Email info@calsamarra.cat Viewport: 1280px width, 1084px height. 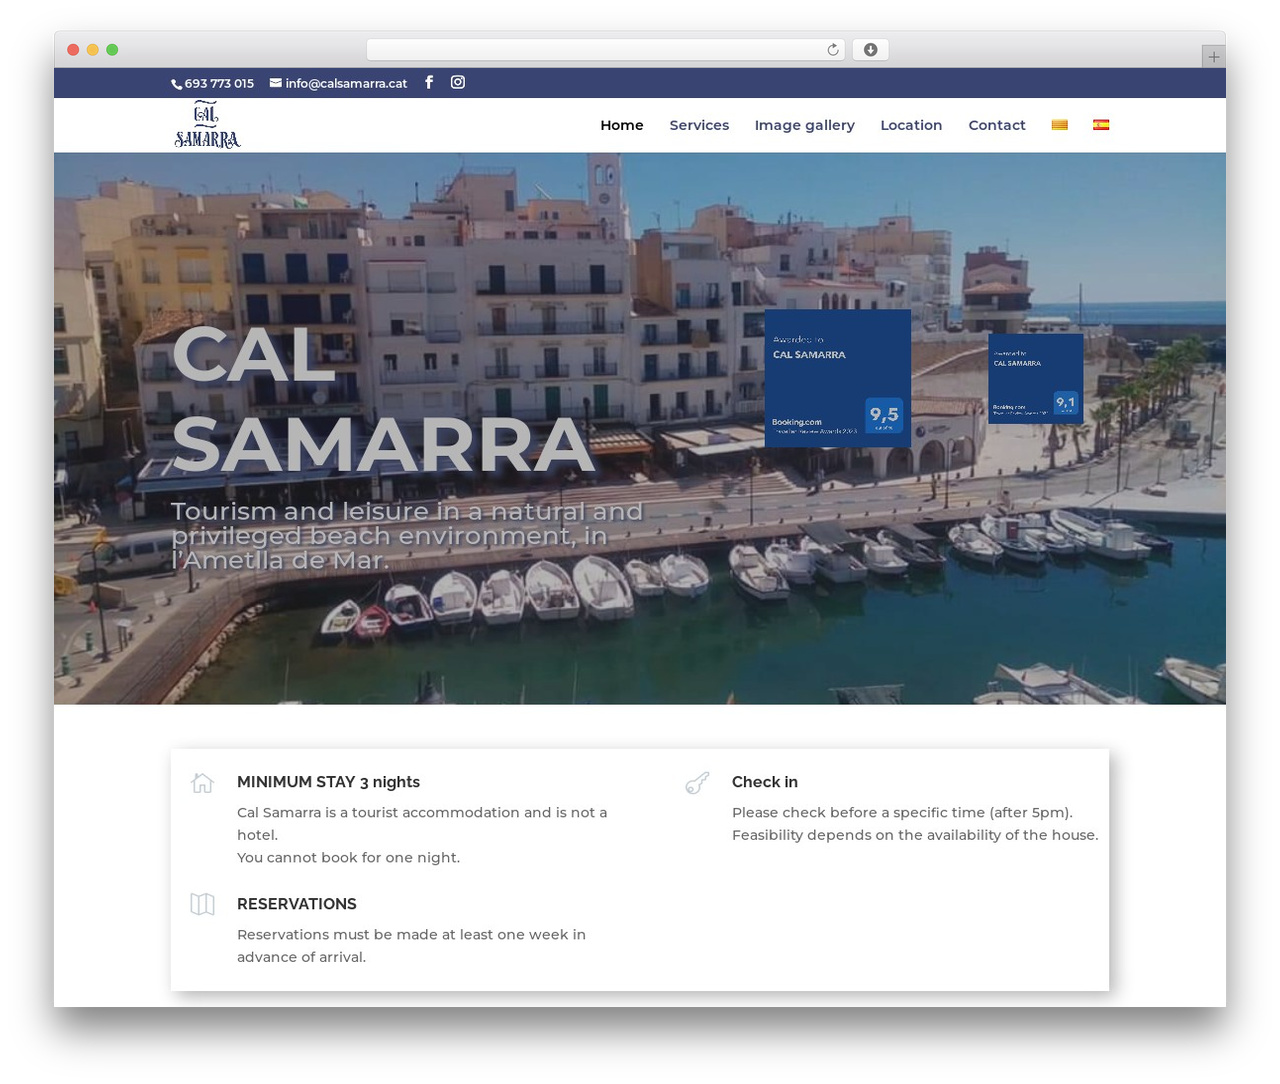point(346,83)
